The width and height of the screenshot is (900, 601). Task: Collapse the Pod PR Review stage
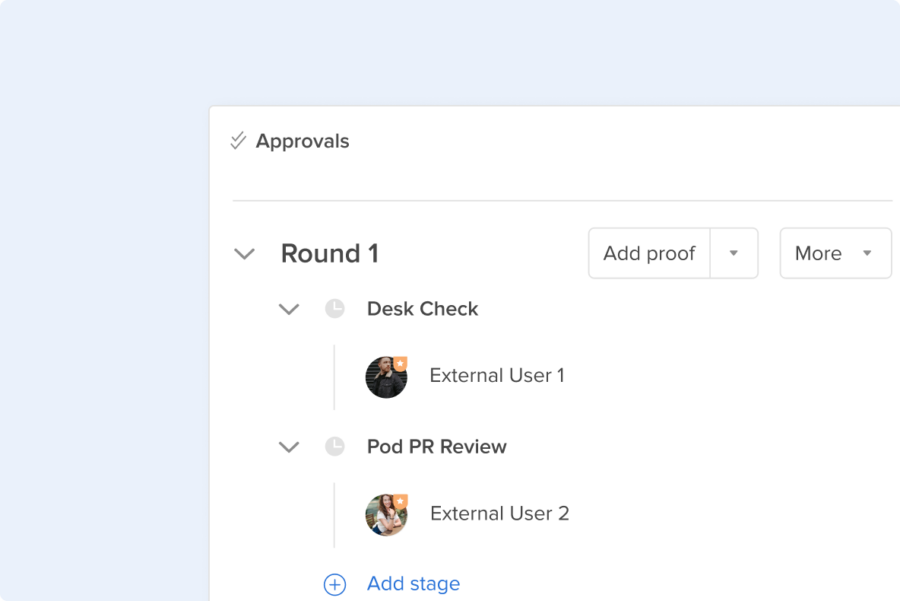[x=289, y=447]
